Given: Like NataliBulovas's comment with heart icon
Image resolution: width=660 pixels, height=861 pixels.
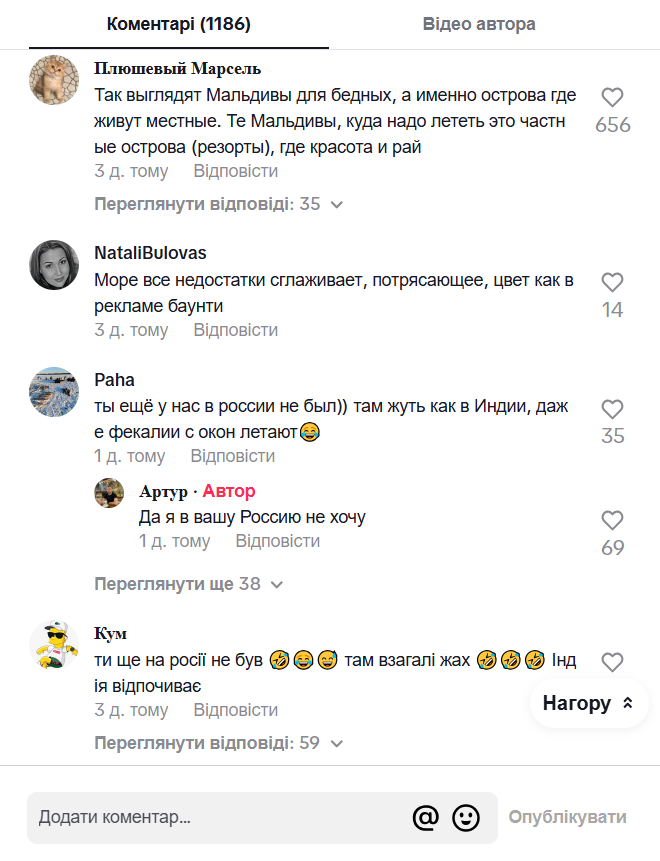Looking at the screenshot, I should click(x=612, y=283).
